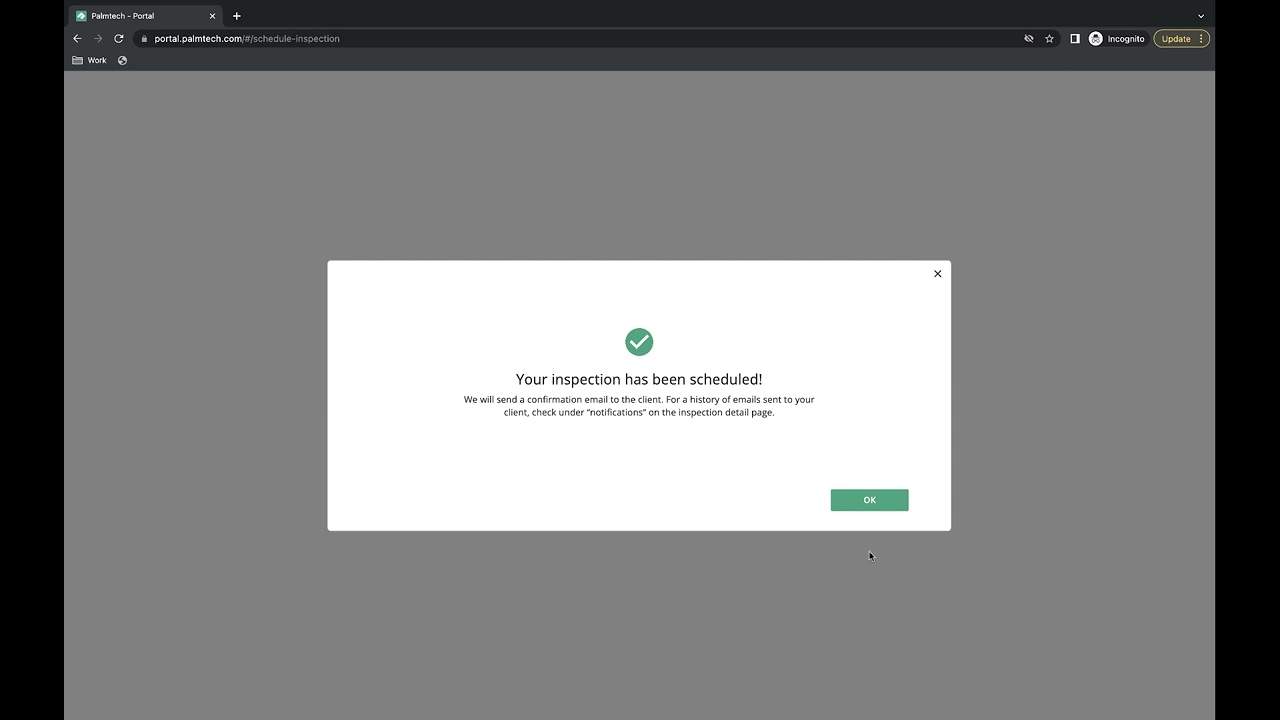Open a new tab with plus icon
Screen dimensions: 1280x720
point(237,16)
